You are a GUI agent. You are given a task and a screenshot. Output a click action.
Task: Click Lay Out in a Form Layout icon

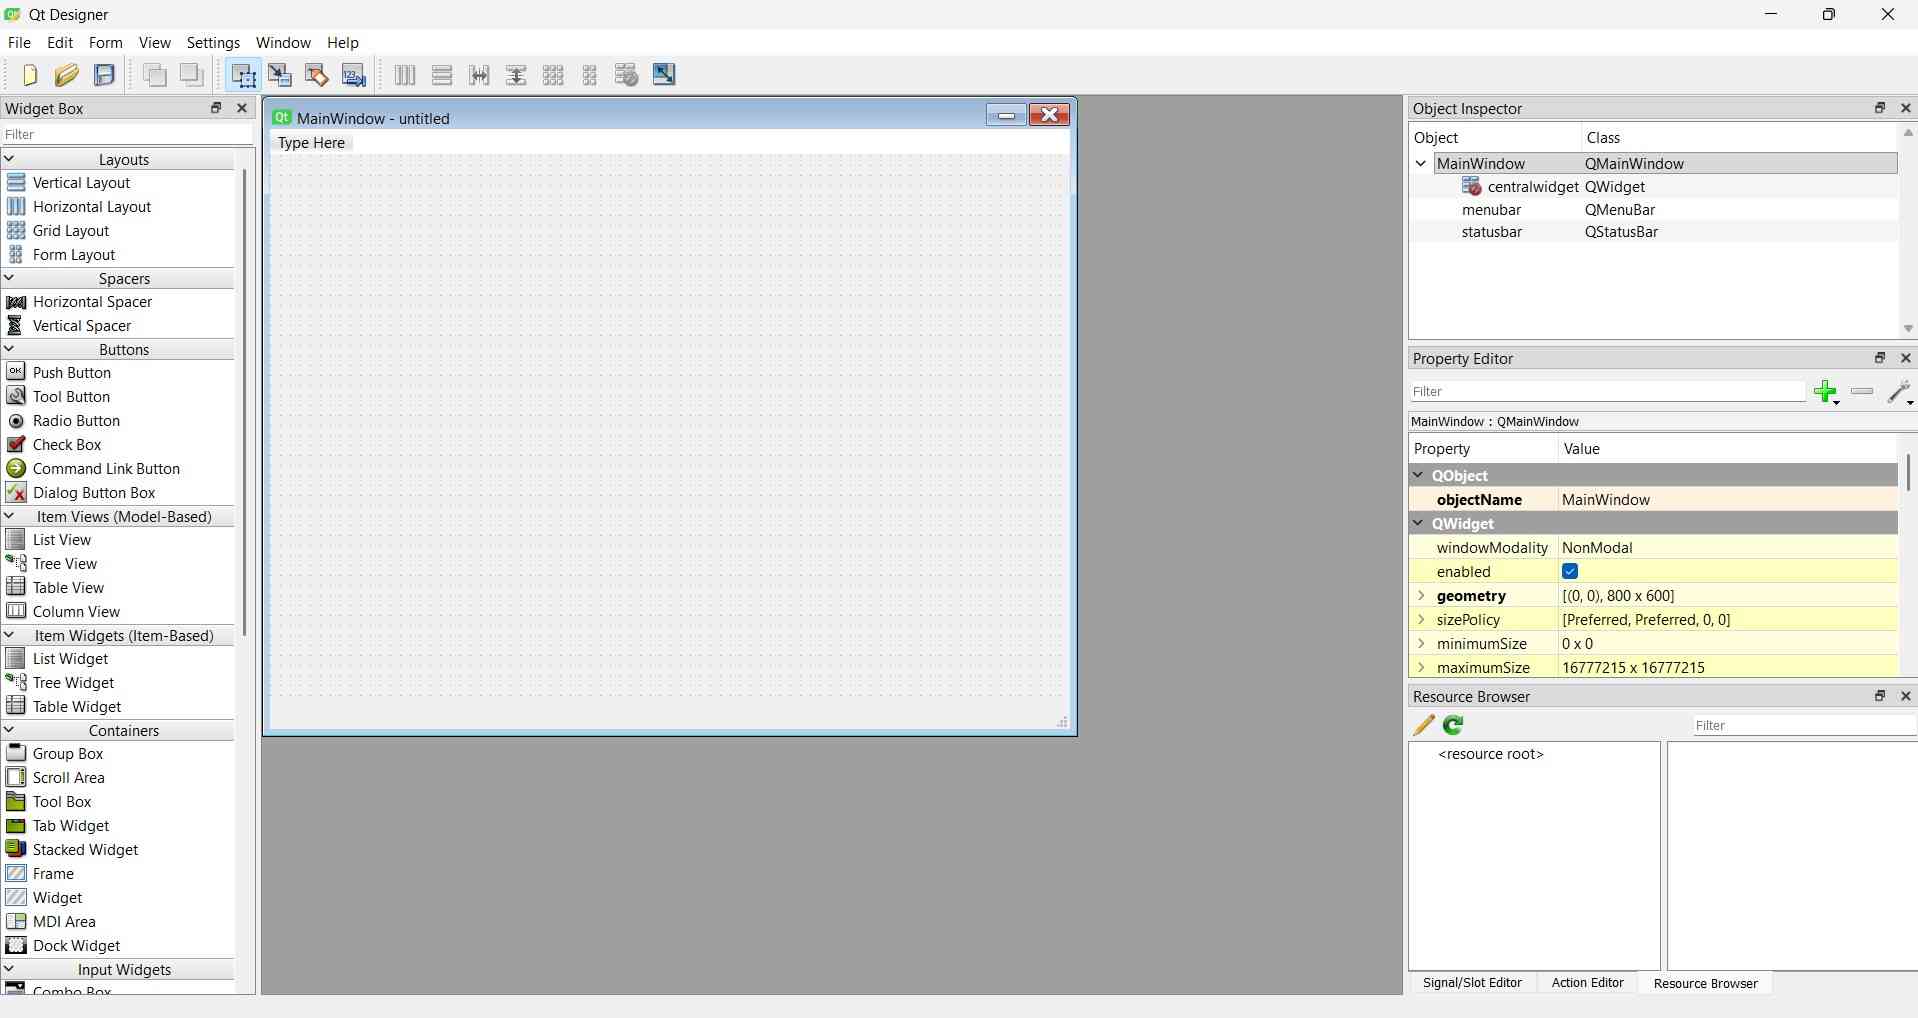tap(590, 75)
